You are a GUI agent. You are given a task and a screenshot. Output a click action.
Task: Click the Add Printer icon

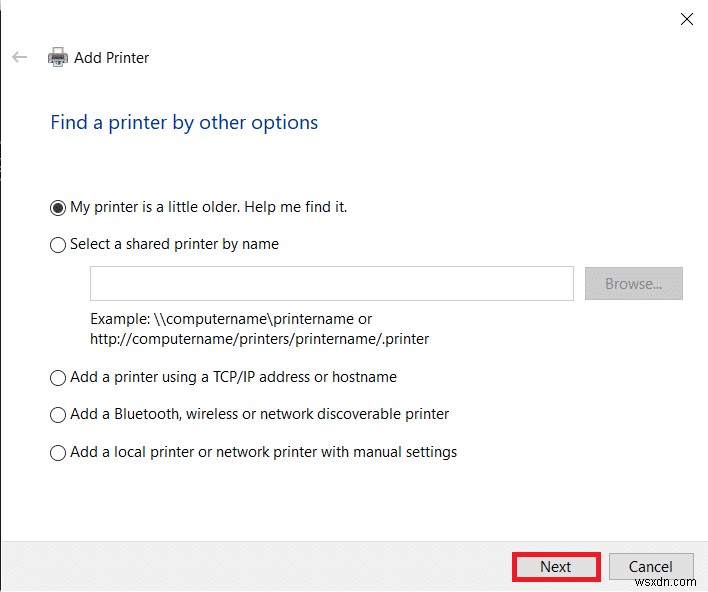point(58,57)
